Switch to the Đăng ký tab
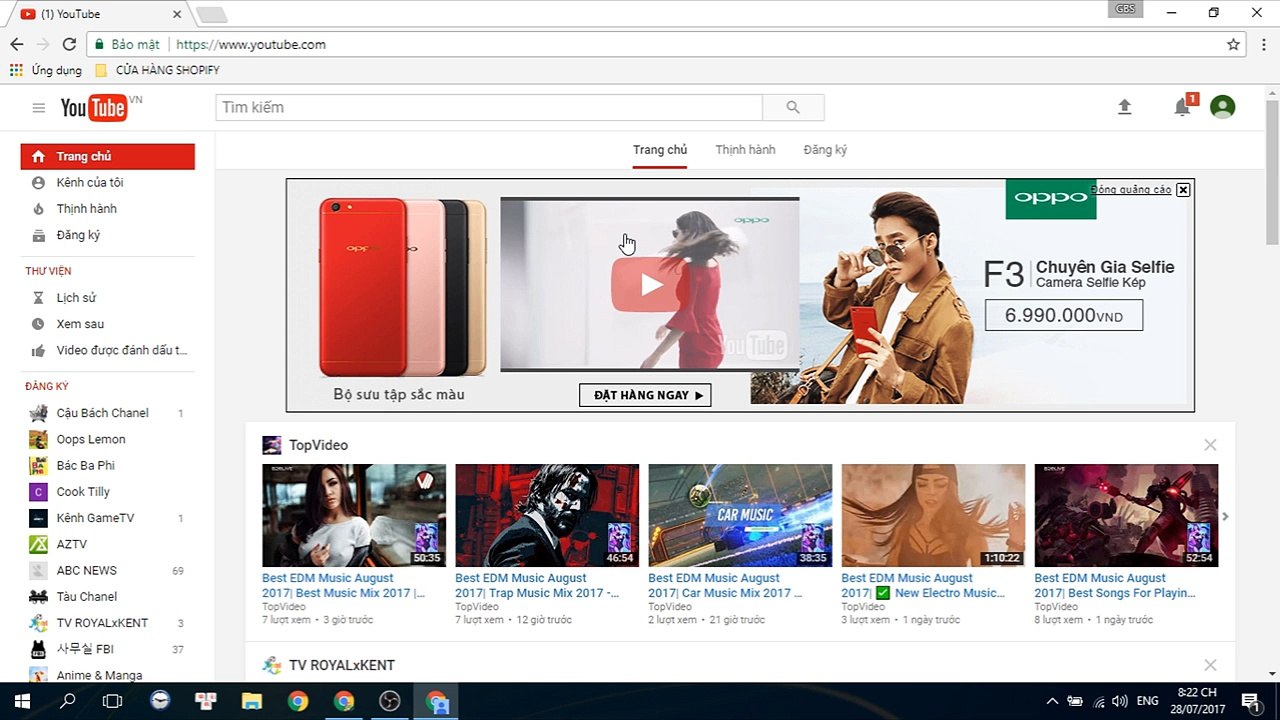 (x=825, y=150)
